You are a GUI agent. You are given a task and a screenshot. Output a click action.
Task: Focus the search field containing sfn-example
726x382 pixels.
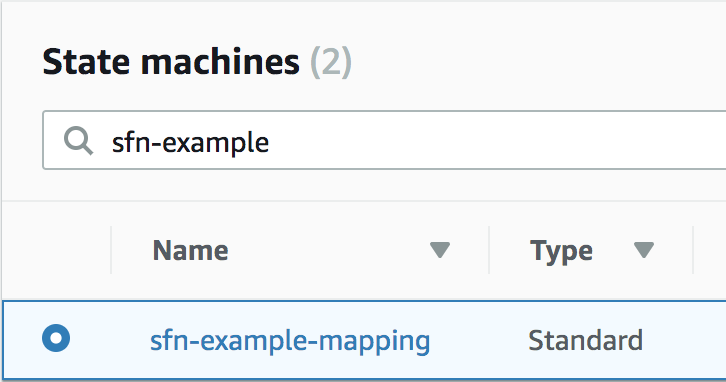pos(384,140)
